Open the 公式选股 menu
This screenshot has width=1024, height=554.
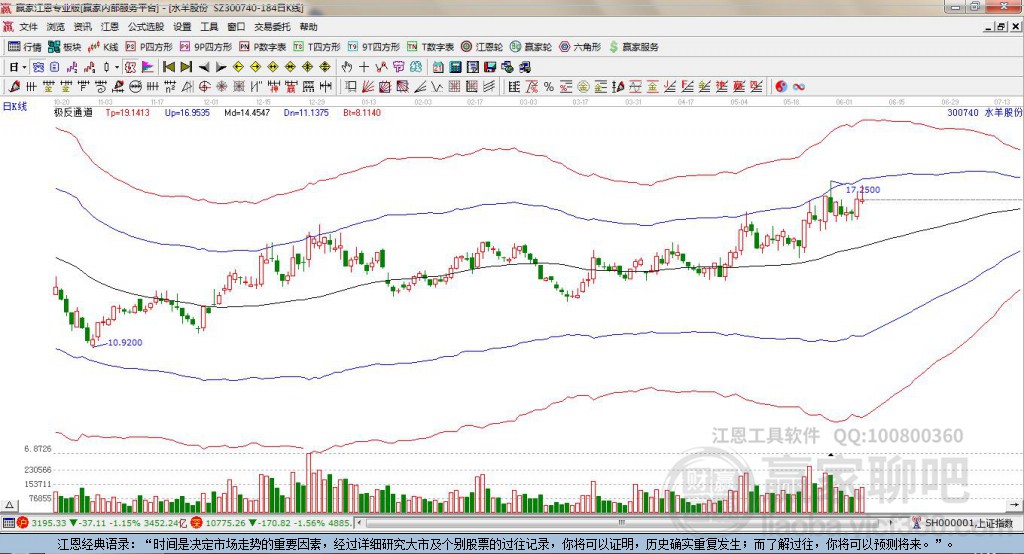(146, 27)
